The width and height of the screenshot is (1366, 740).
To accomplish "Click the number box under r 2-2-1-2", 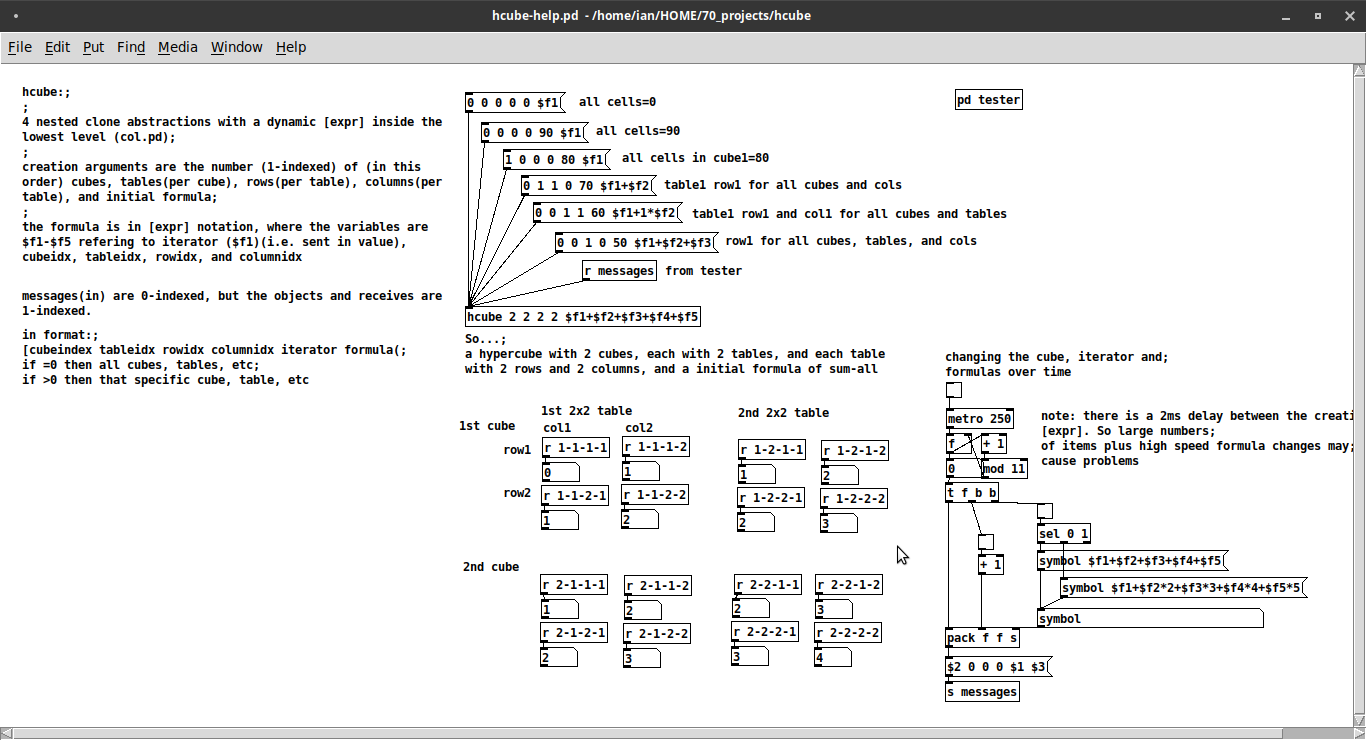I will pyautogui.click(x=834, y=609).
